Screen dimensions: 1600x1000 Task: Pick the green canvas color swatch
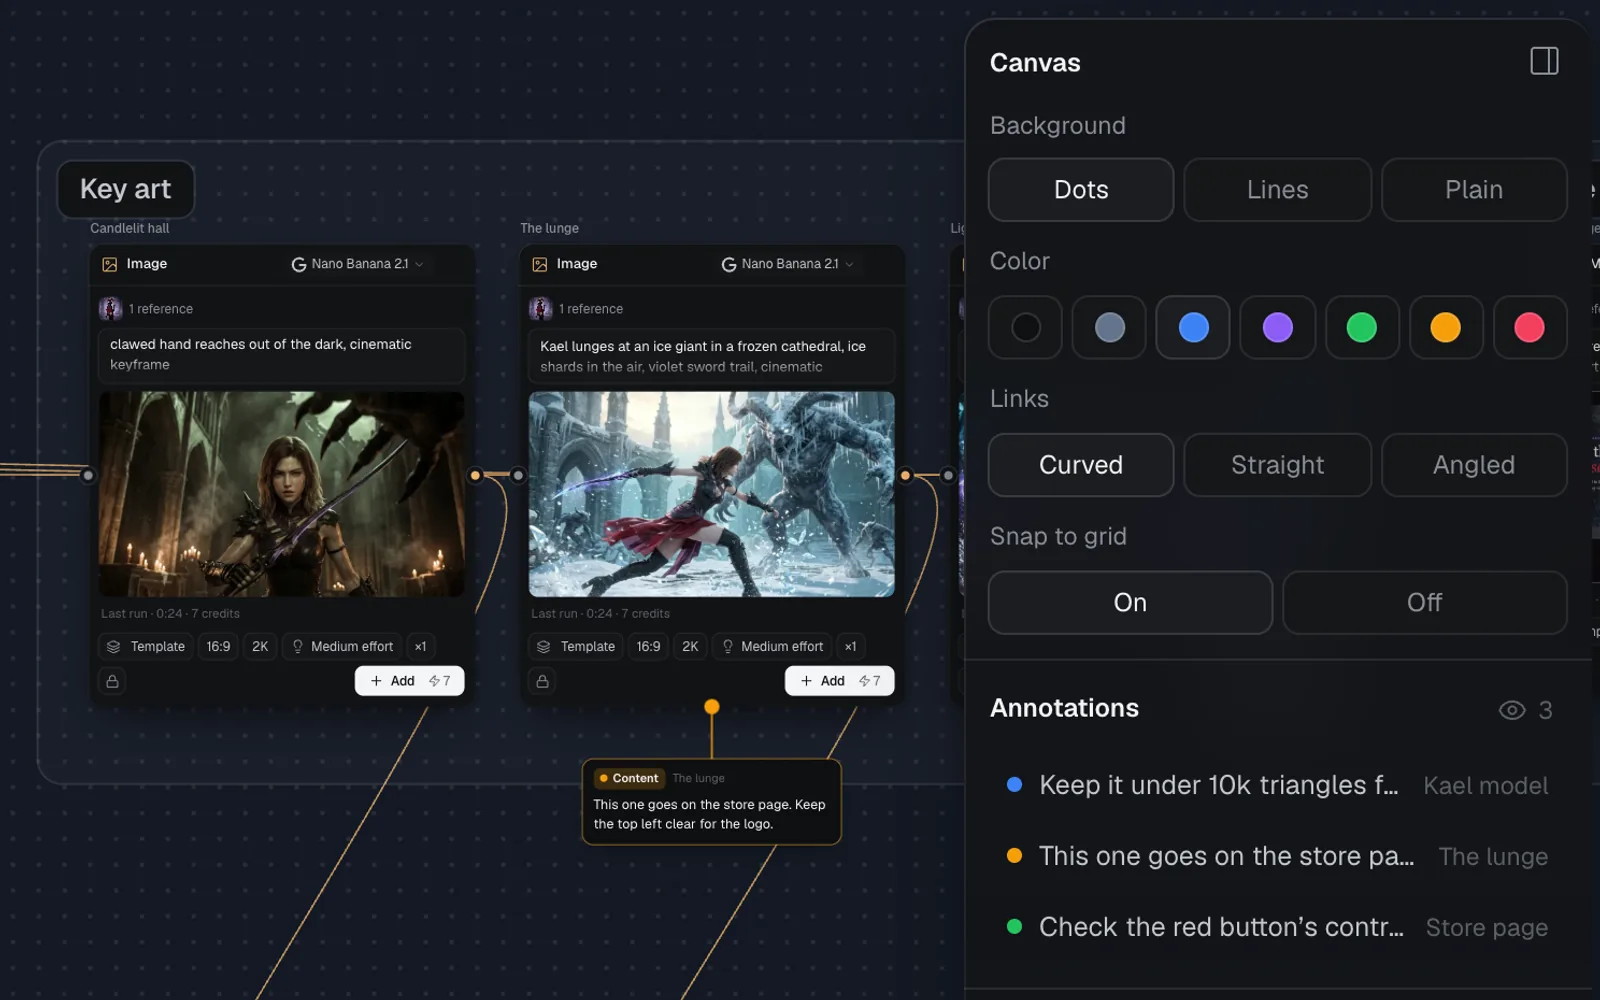click(x=1361, y=327)
